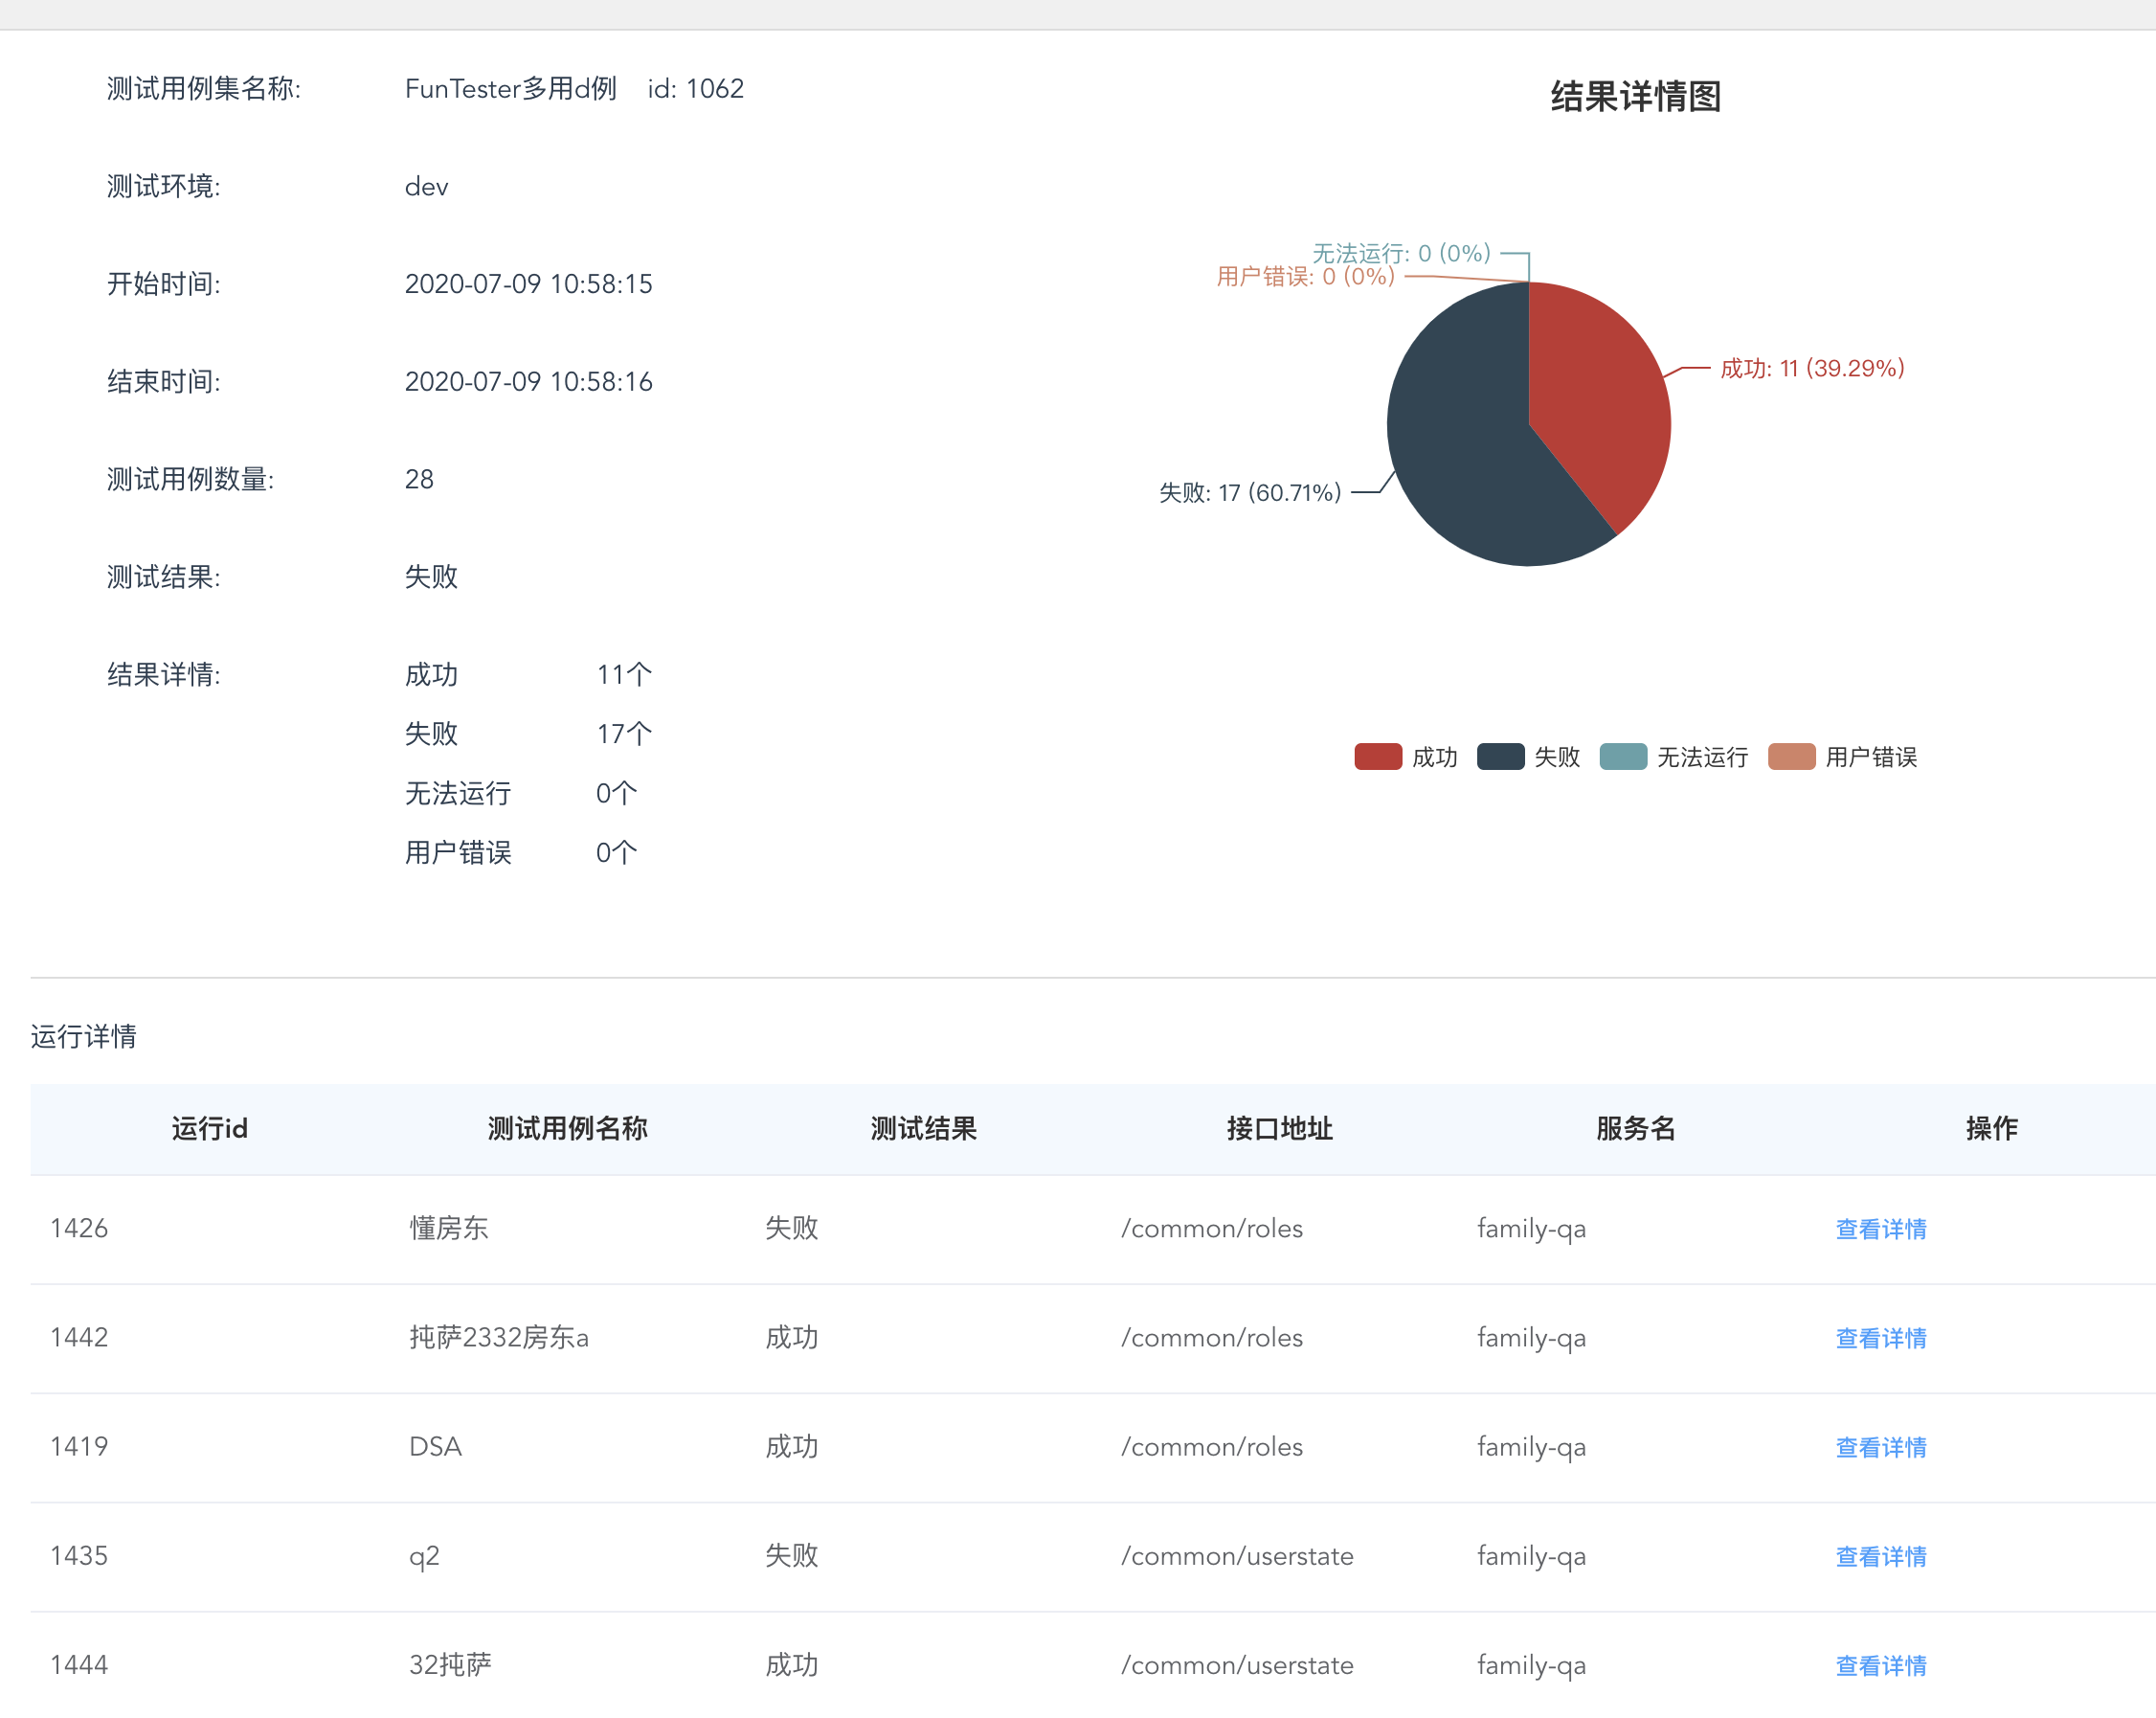Open 查看详情 for run 1442
Screen dimensions: 2156x1718
(x=1880, y=1337)
